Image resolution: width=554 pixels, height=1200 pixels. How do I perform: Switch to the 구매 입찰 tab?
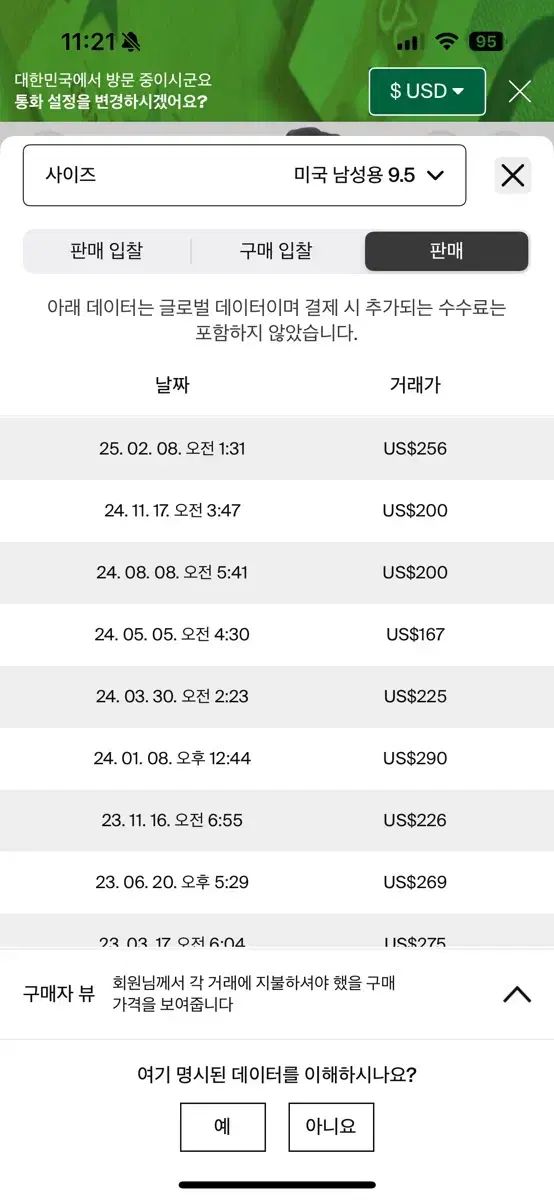click(276, 251)
